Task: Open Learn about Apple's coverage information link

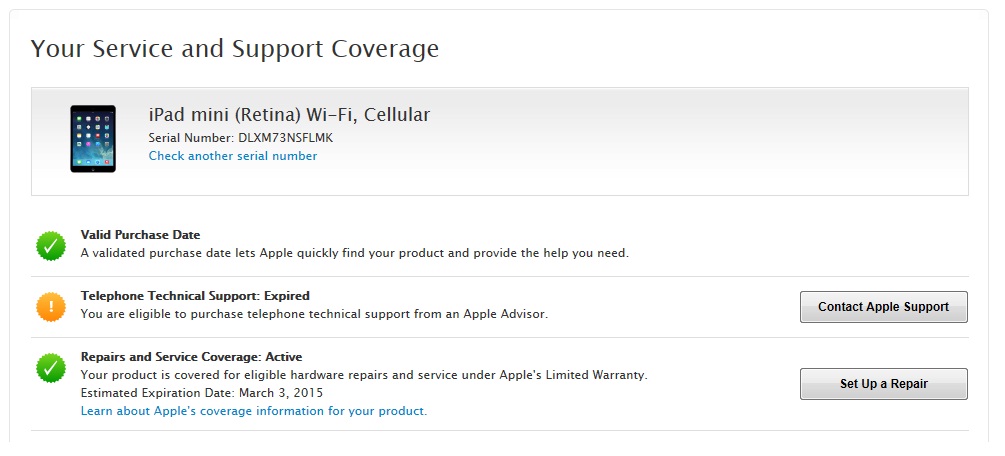Action: 254,411
